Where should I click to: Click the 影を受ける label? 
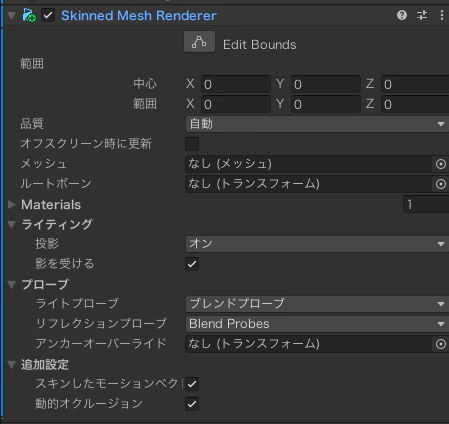[65, 264]
